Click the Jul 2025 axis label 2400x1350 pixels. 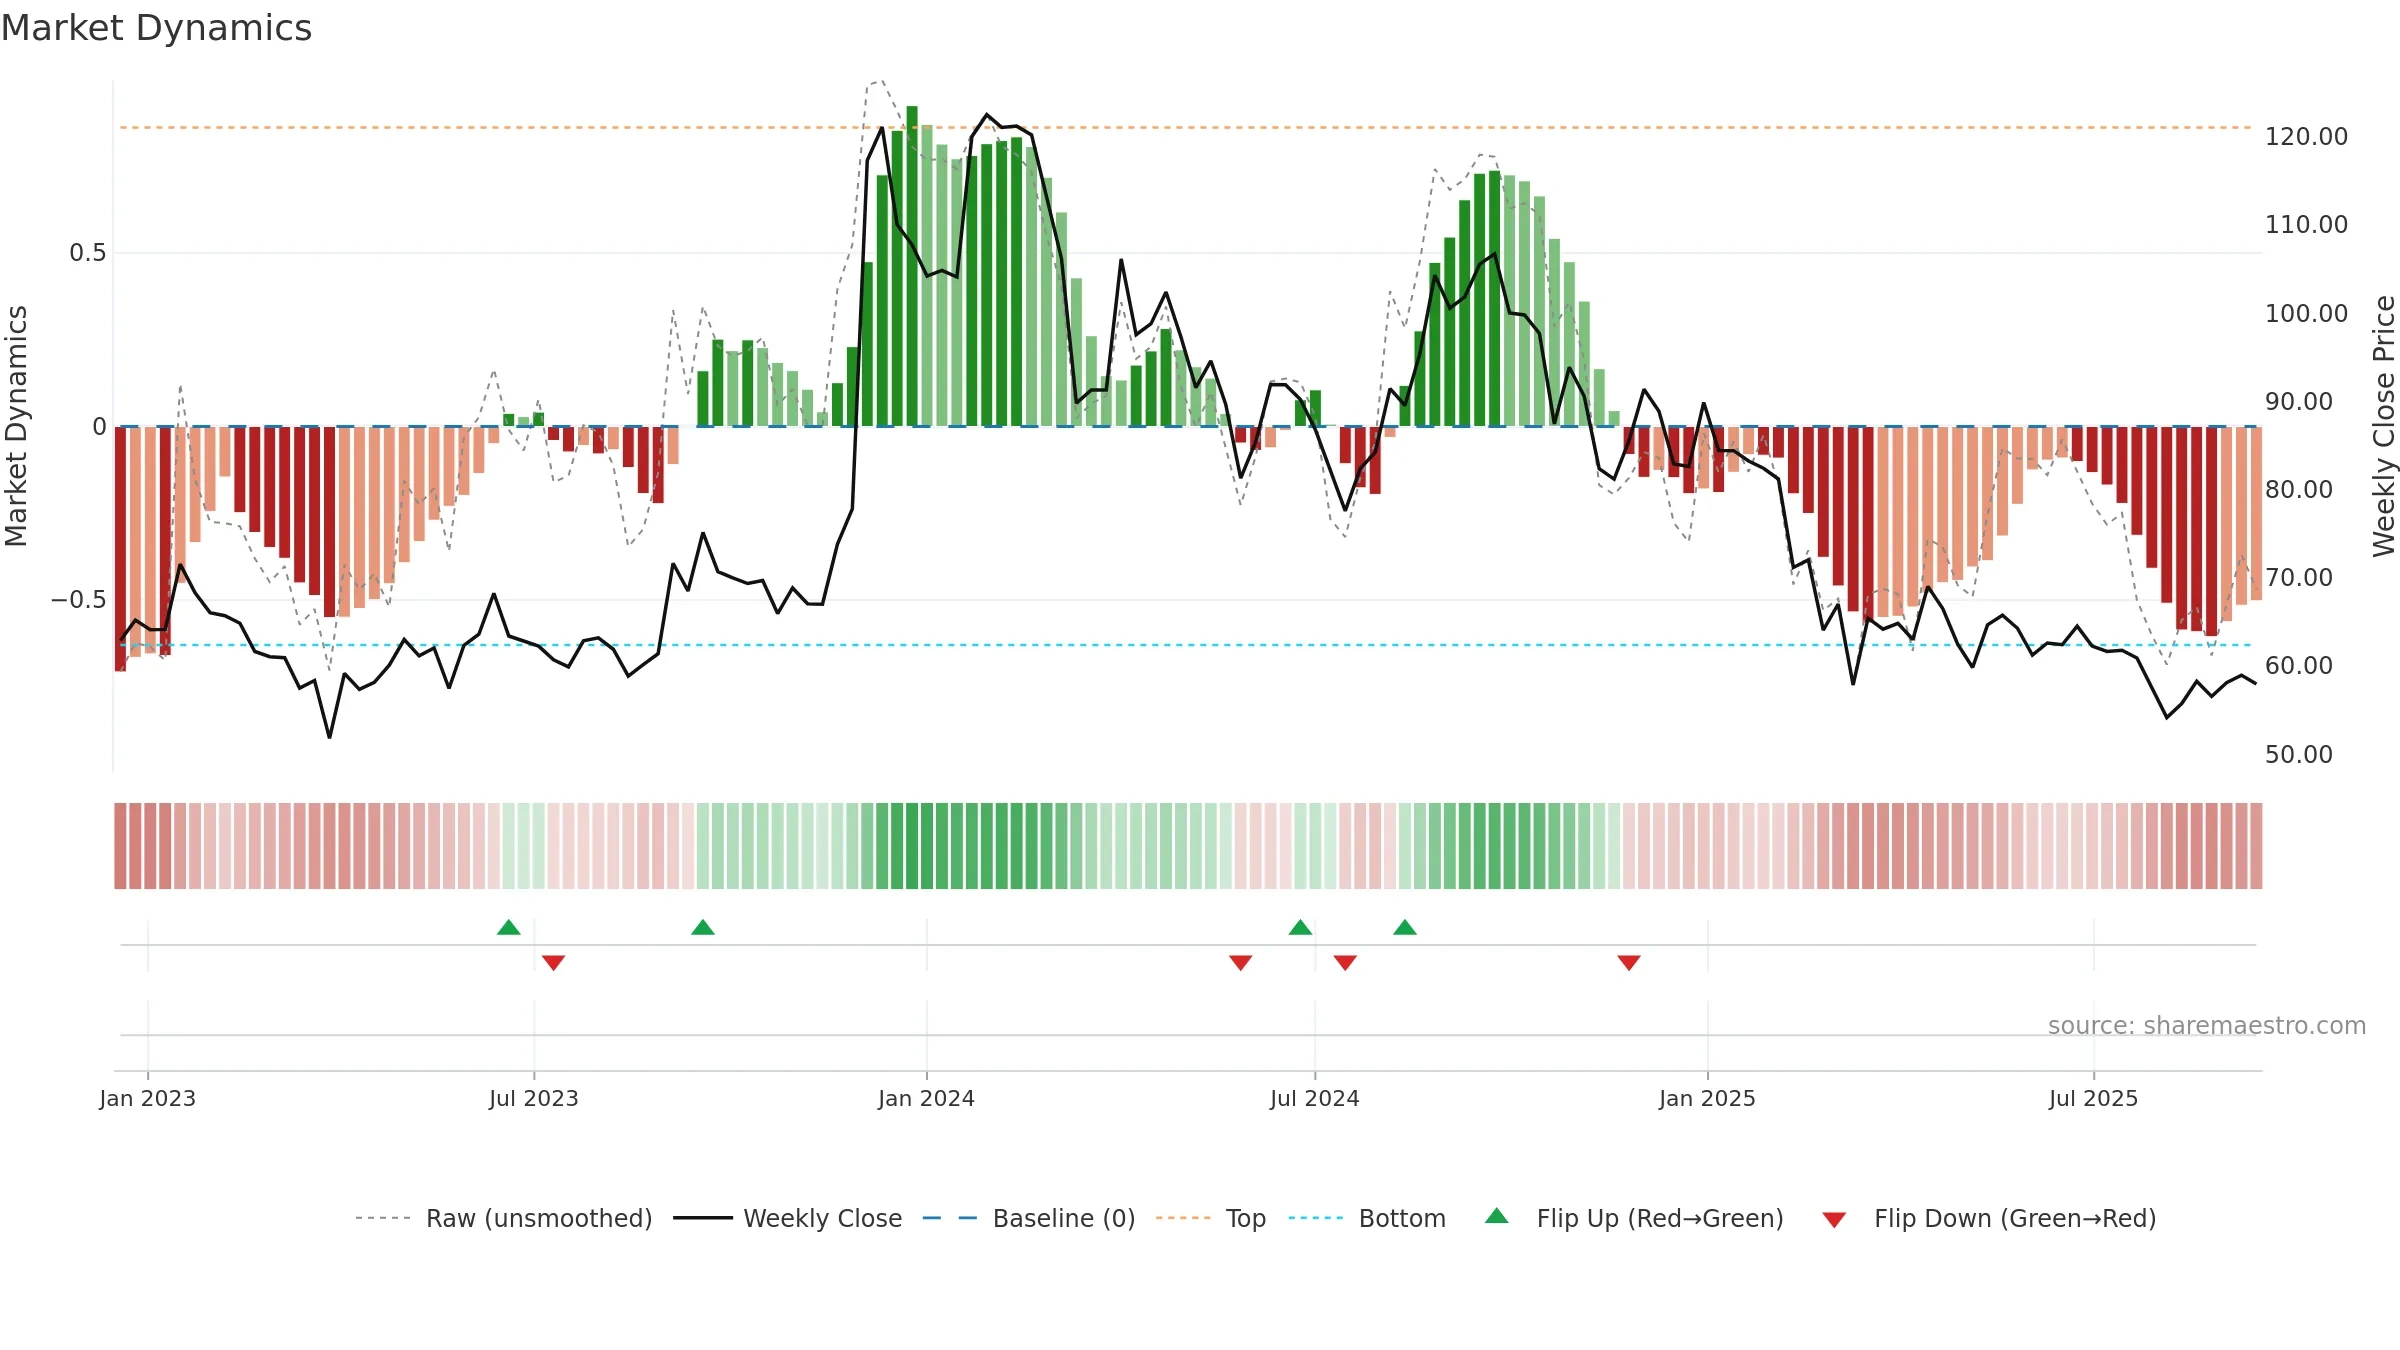pos(2094,1098)
